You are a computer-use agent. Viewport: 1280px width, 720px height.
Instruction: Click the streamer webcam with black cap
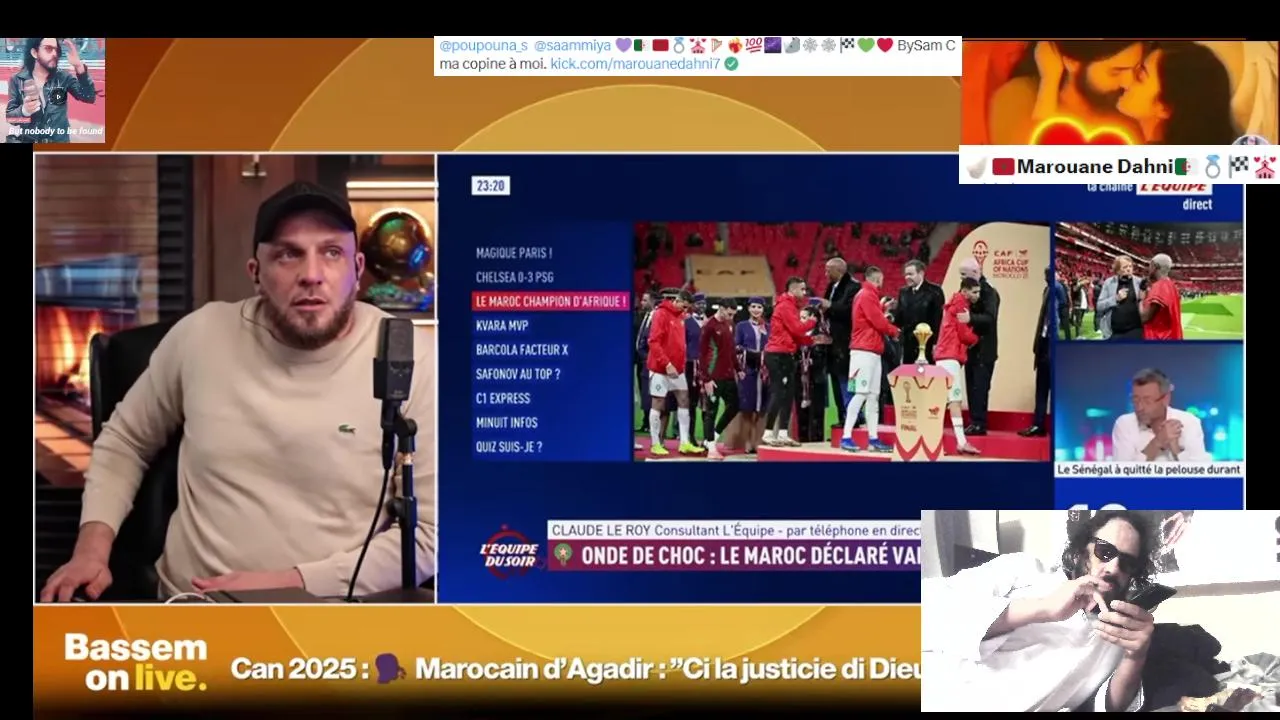click(x=235, y=378)
